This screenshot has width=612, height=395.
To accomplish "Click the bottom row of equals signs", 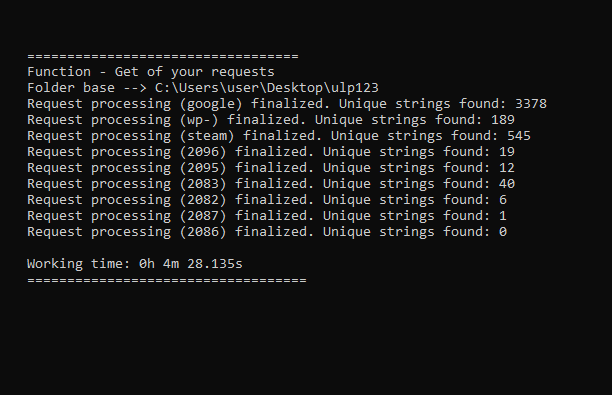I will (167, 280).
